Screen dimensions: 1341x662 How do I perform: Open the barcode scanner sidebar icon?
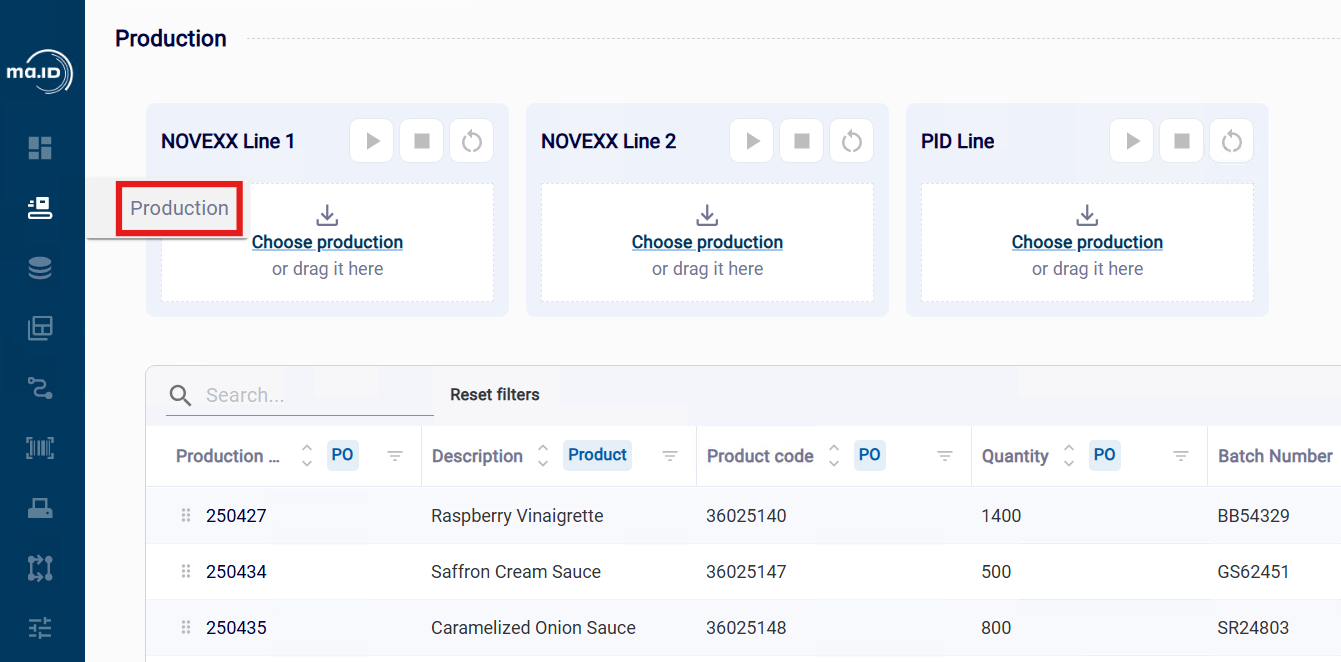point(40,448)
